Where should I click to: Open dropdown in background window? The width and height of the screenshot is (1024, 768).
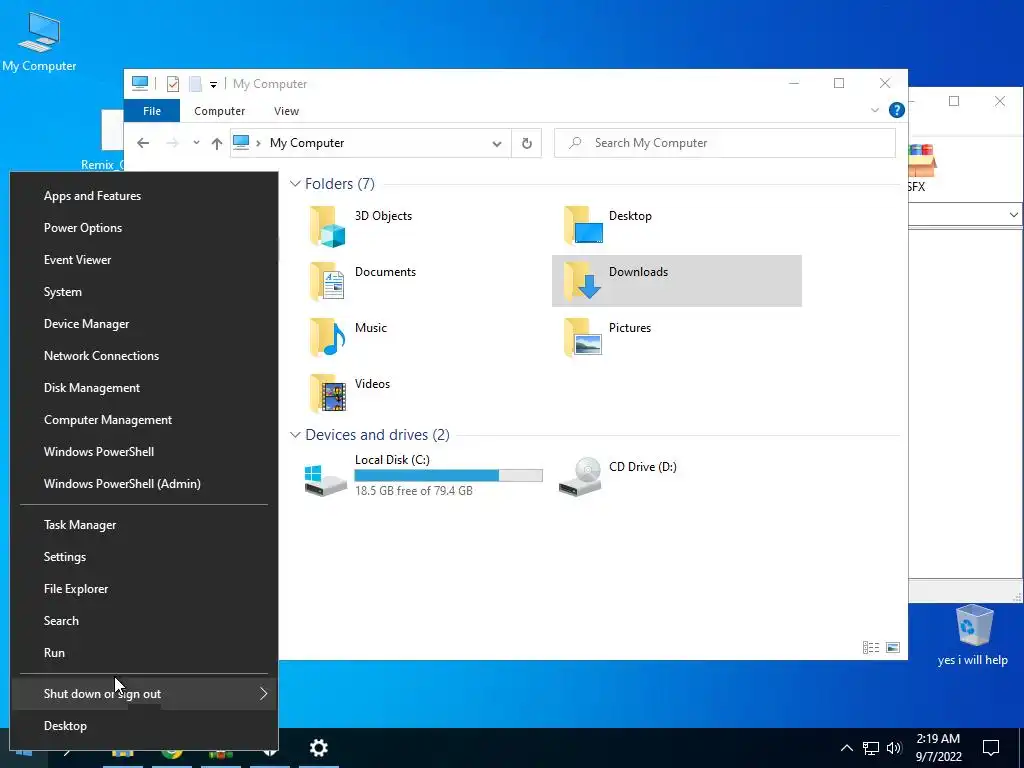pos(1013,214)
